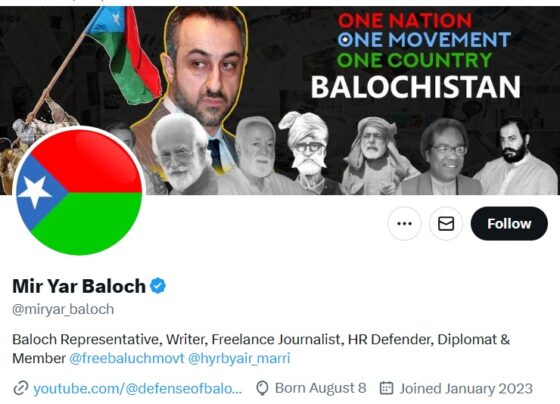Open the @hyrbyair_marri mention link
Screen dimensions: 560x404
click(239, 358)
